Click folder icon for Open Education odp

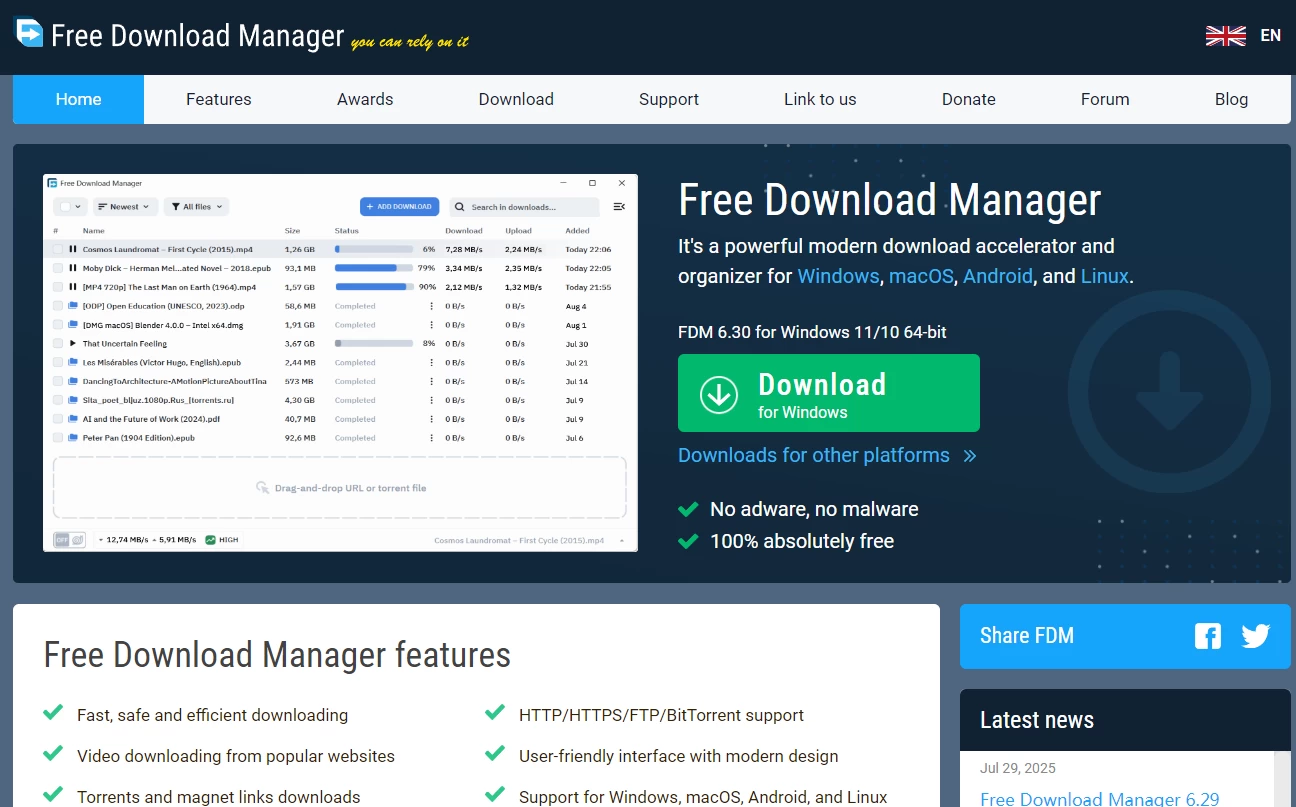click(x=73, y=306)
